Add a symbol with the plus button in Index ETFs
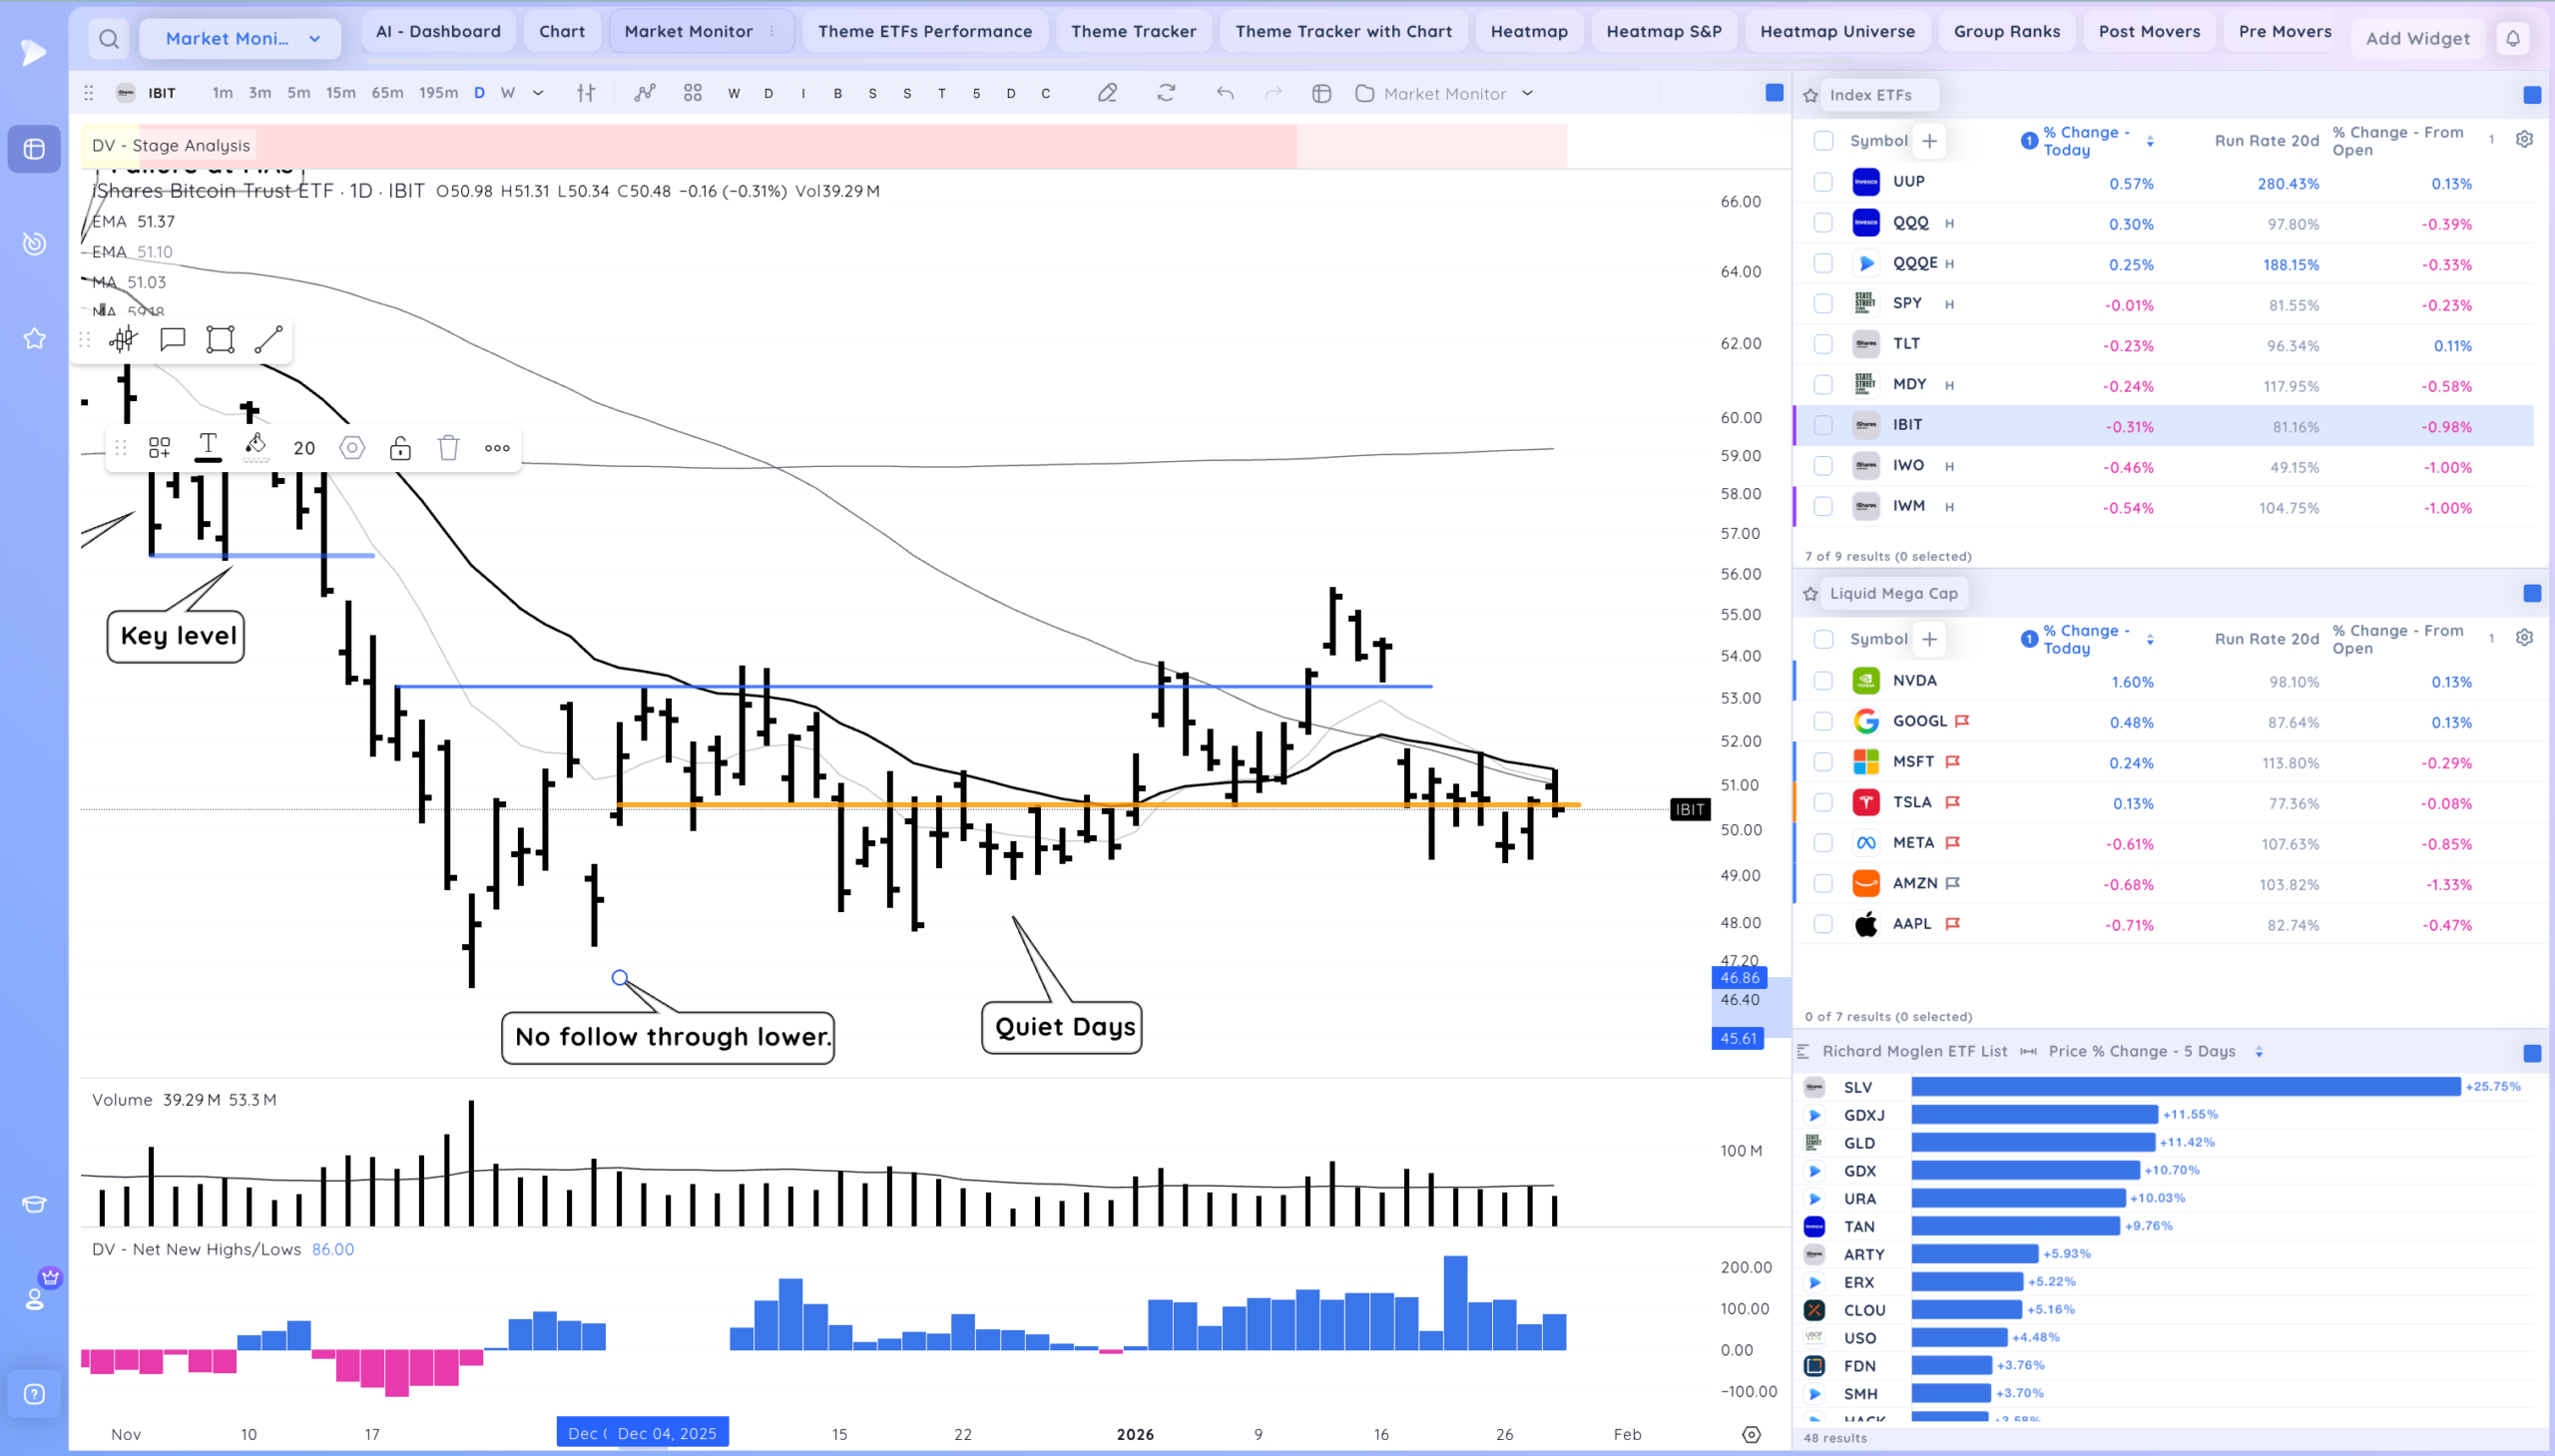The image size is (2555, 1456). point(1929,140)
